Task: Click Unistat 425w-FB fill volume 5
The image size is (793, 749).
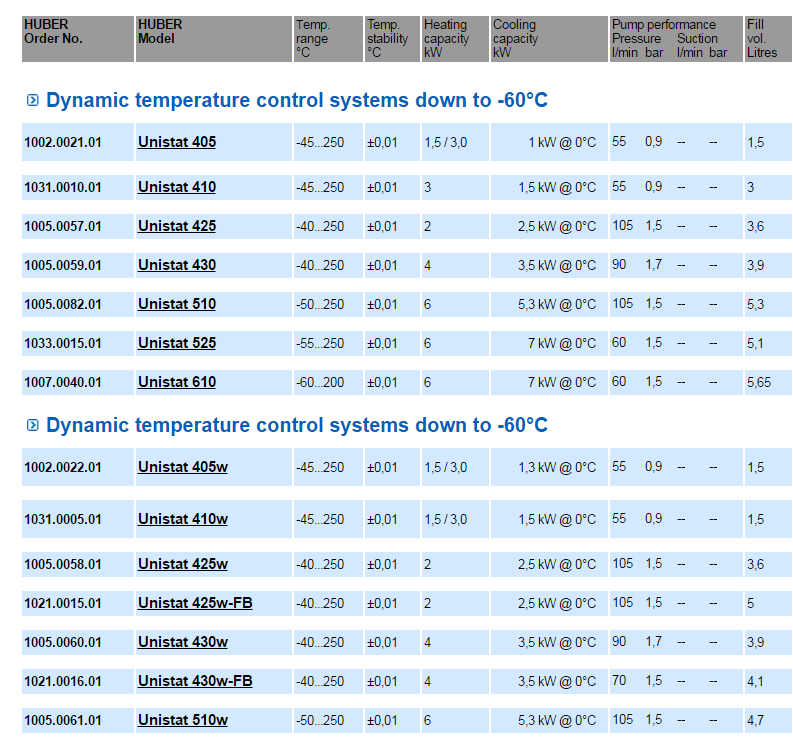Action: pyautogui.click(x=751, y=603)
